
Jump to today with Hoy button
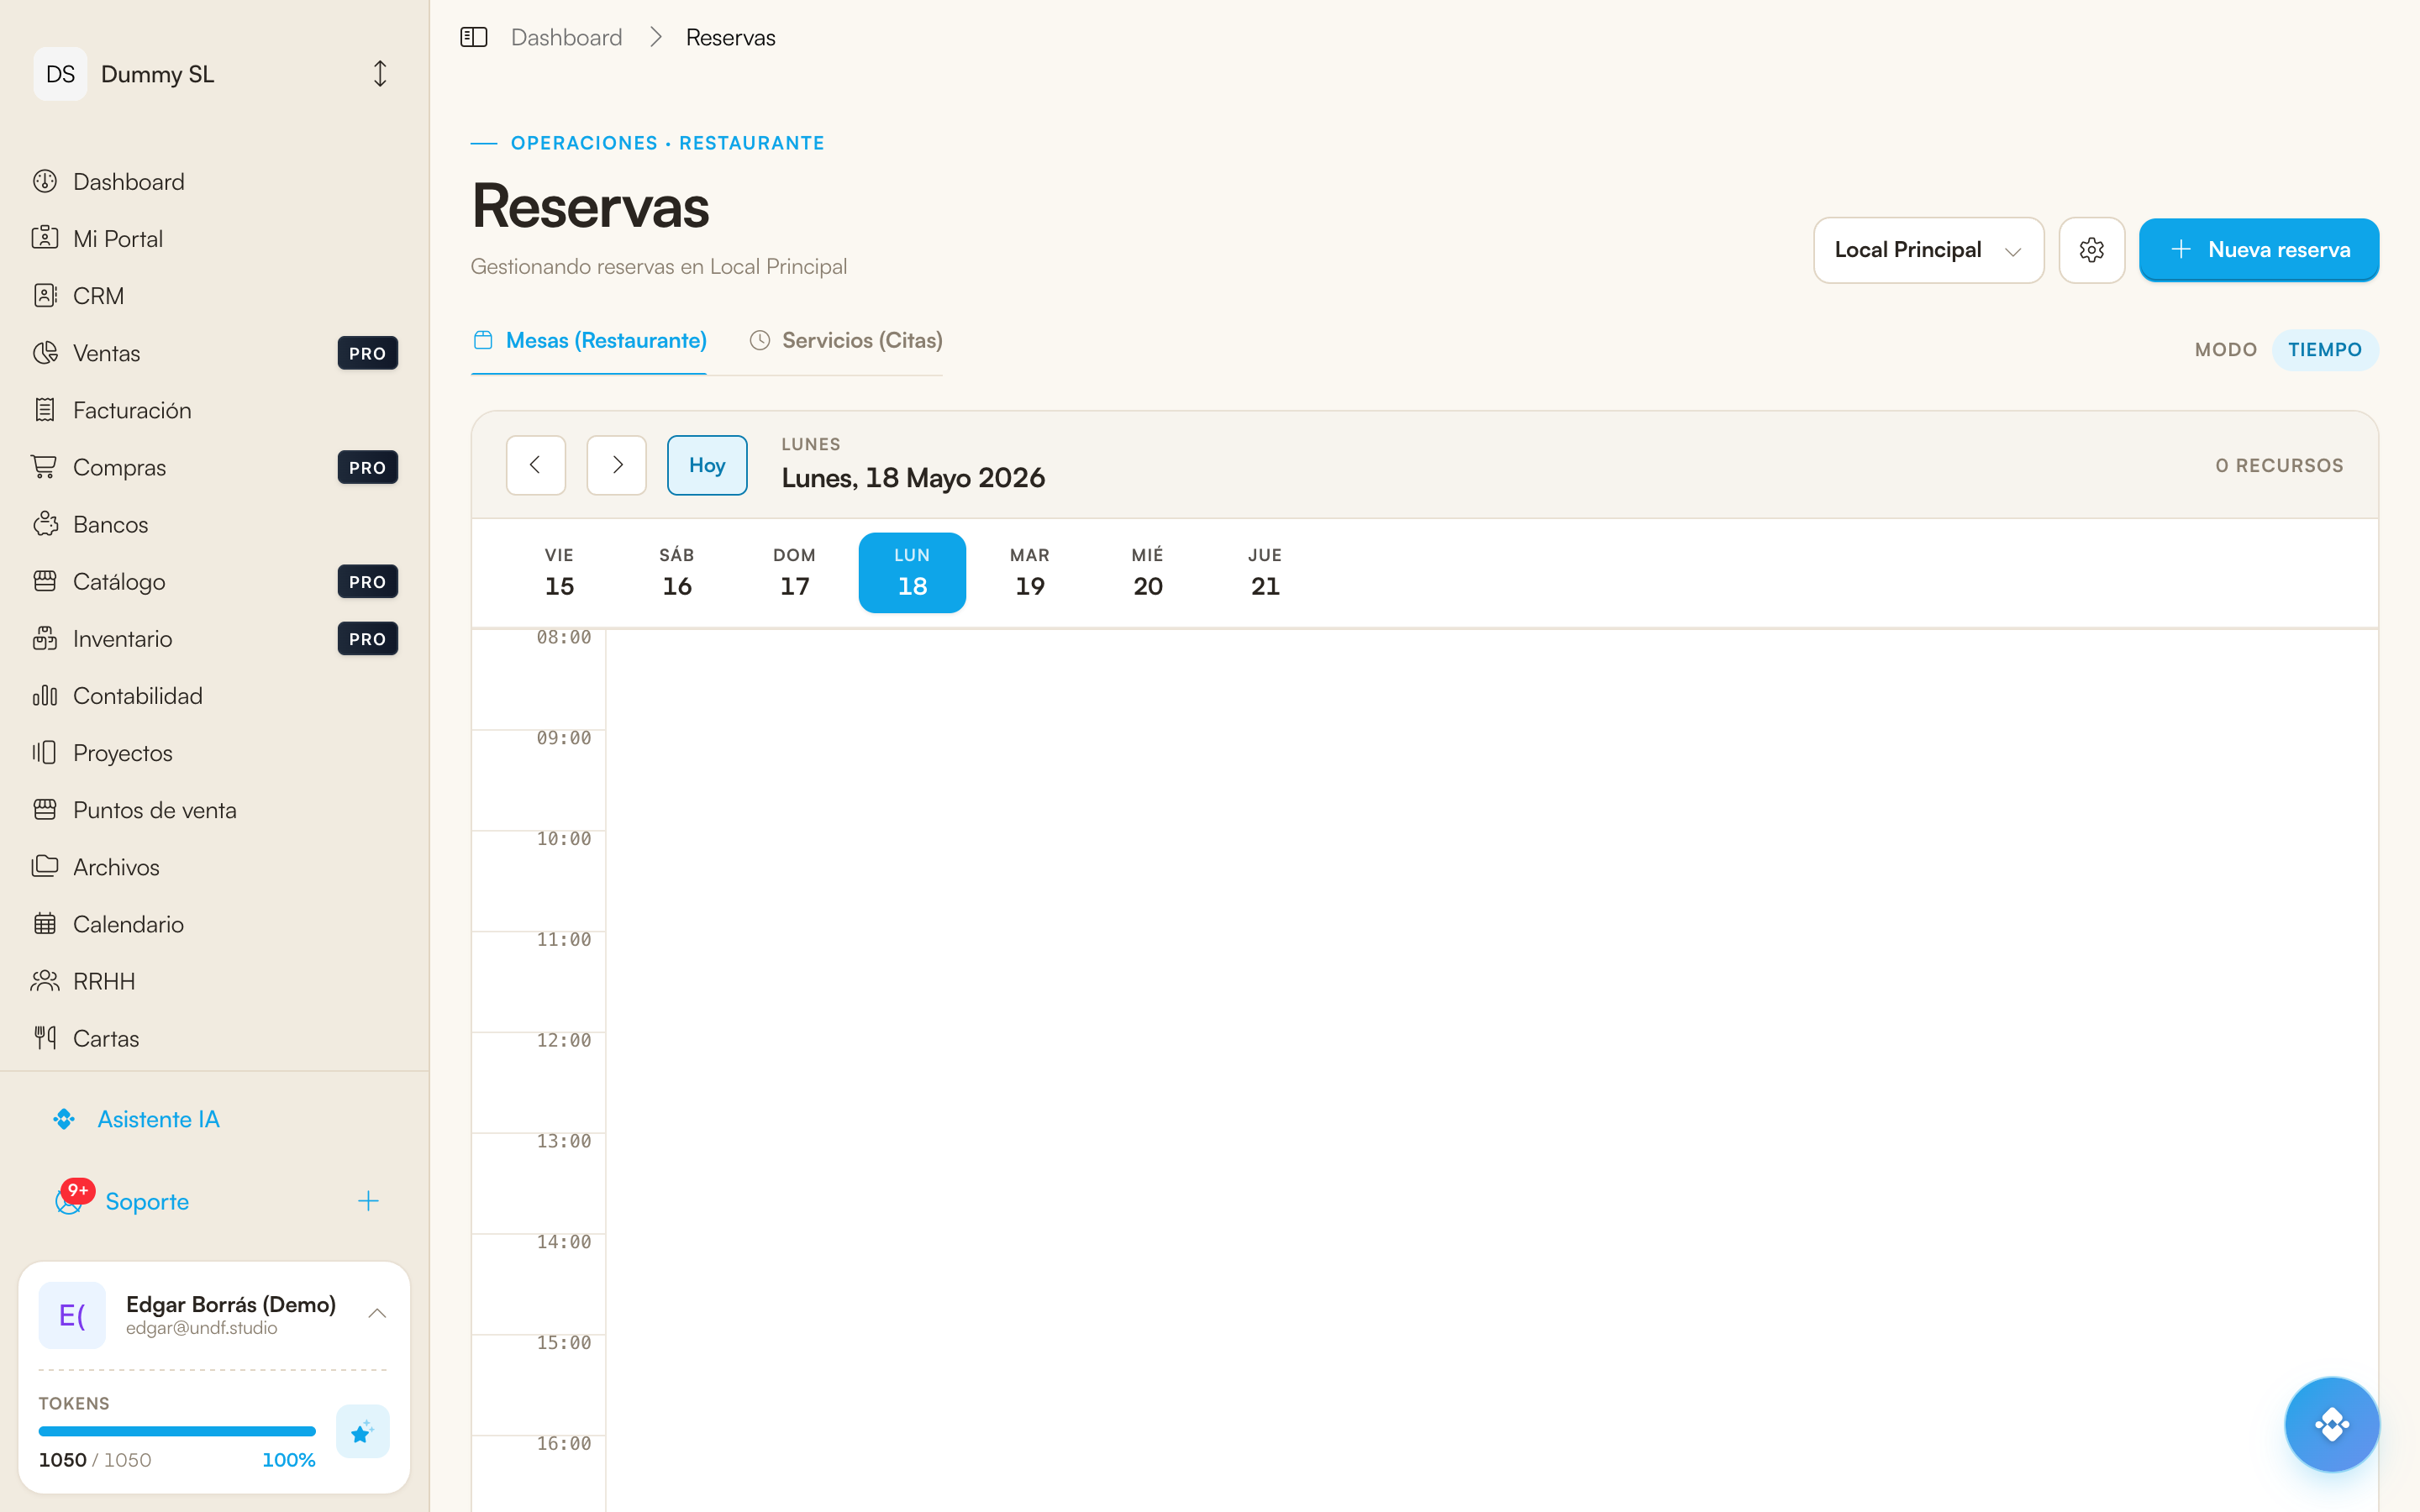(707, 465)
